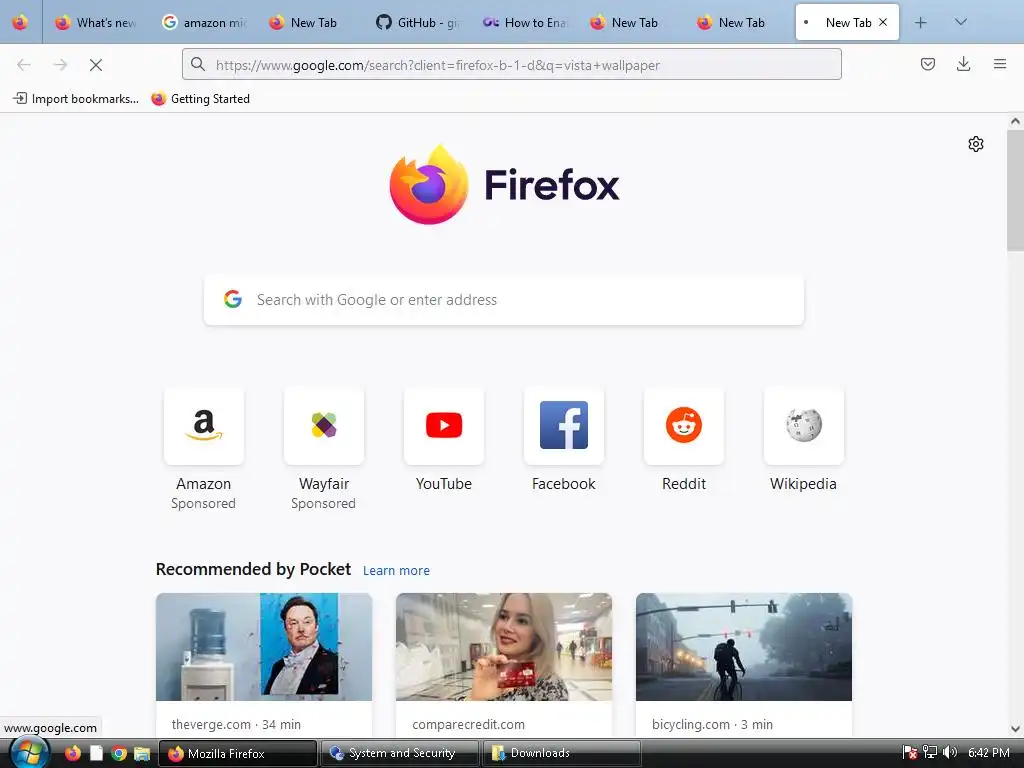The width and height of the screenshot is (1024, 768).
Task: Expand the list all tabs chevron
Action: [961, 22]
